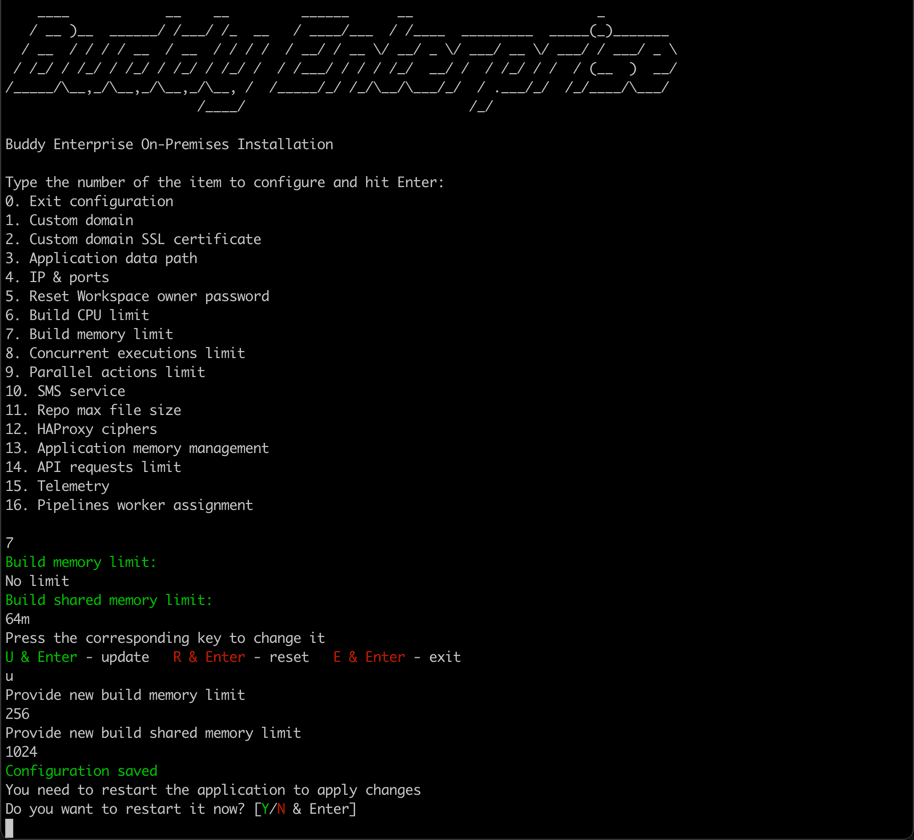Select '12. HAProxy ciphers' option
Image resolution: width=914 pixels, height=840 pixels.
pyautogui.click(x=81, y=429)
